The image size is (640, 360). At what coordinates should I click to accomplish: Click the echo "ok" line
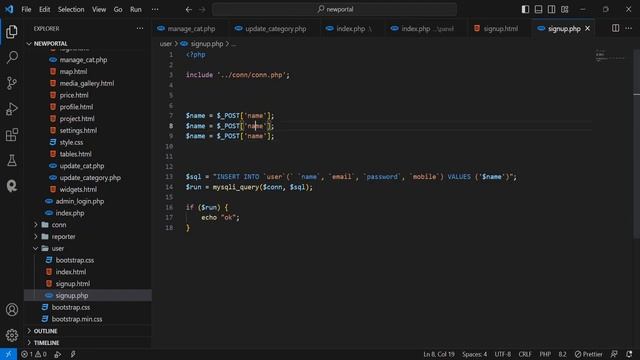[x=220, y=218]
